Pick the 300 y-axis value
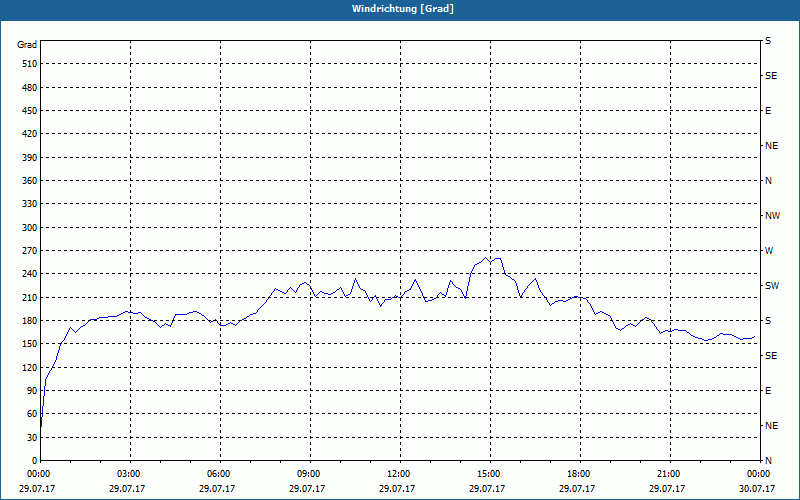Viewport: 800px width, 500px height. (x=30, y=228)
